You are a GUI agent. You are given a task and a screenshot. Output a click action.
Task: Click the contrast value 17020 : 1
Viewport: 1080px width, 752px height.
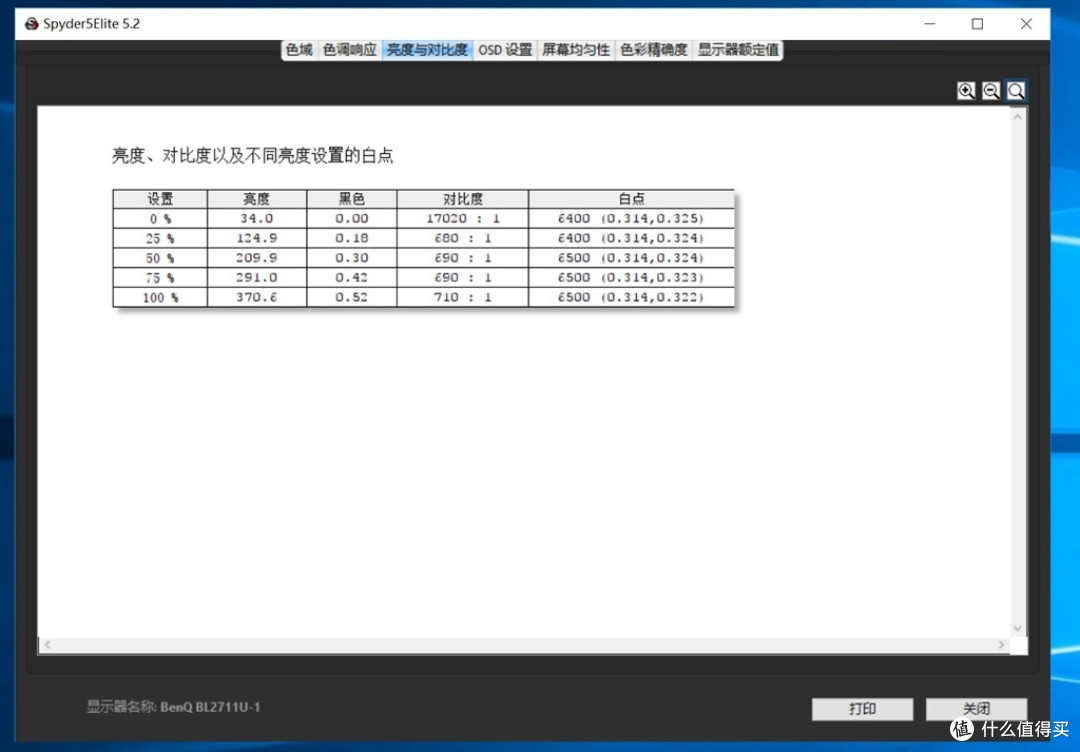[463, 218]
